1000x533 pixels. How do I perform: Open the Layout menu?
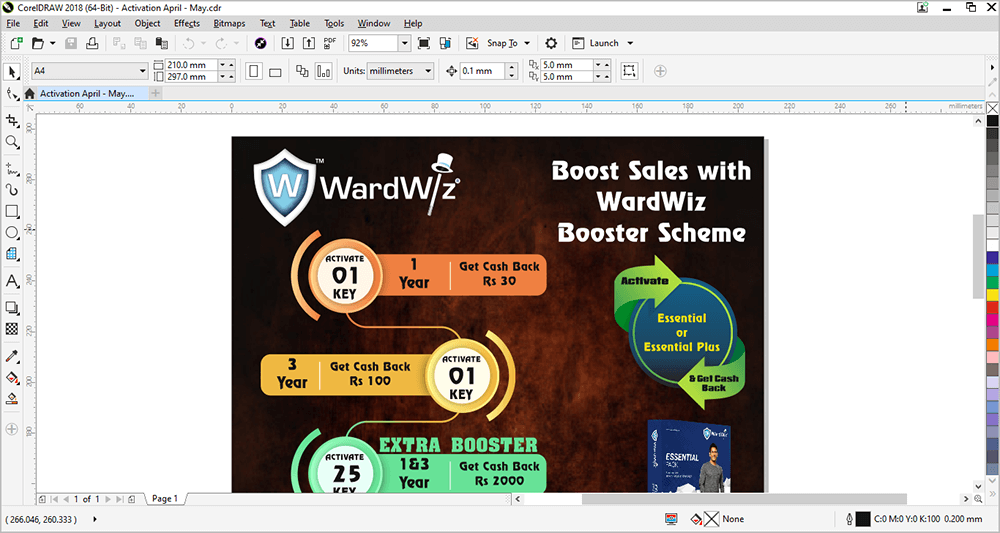click(x=107, y=24)
